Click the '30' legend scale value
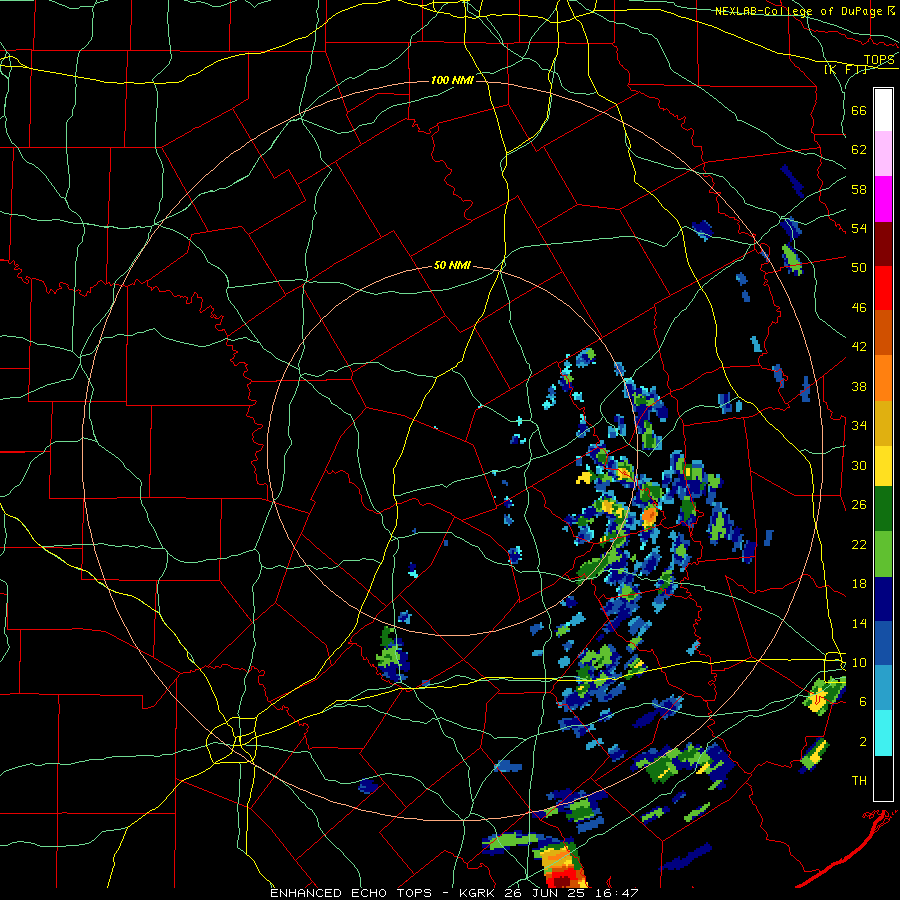 click(x=859, y=465)
